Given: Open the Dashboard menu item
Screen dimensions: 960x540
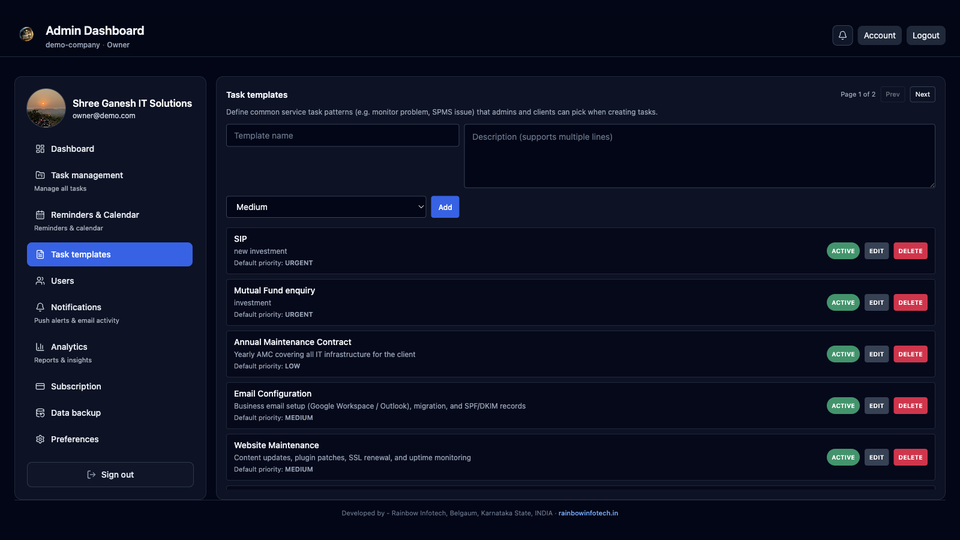Looking at the screenshot, I should tap(110, 149).
